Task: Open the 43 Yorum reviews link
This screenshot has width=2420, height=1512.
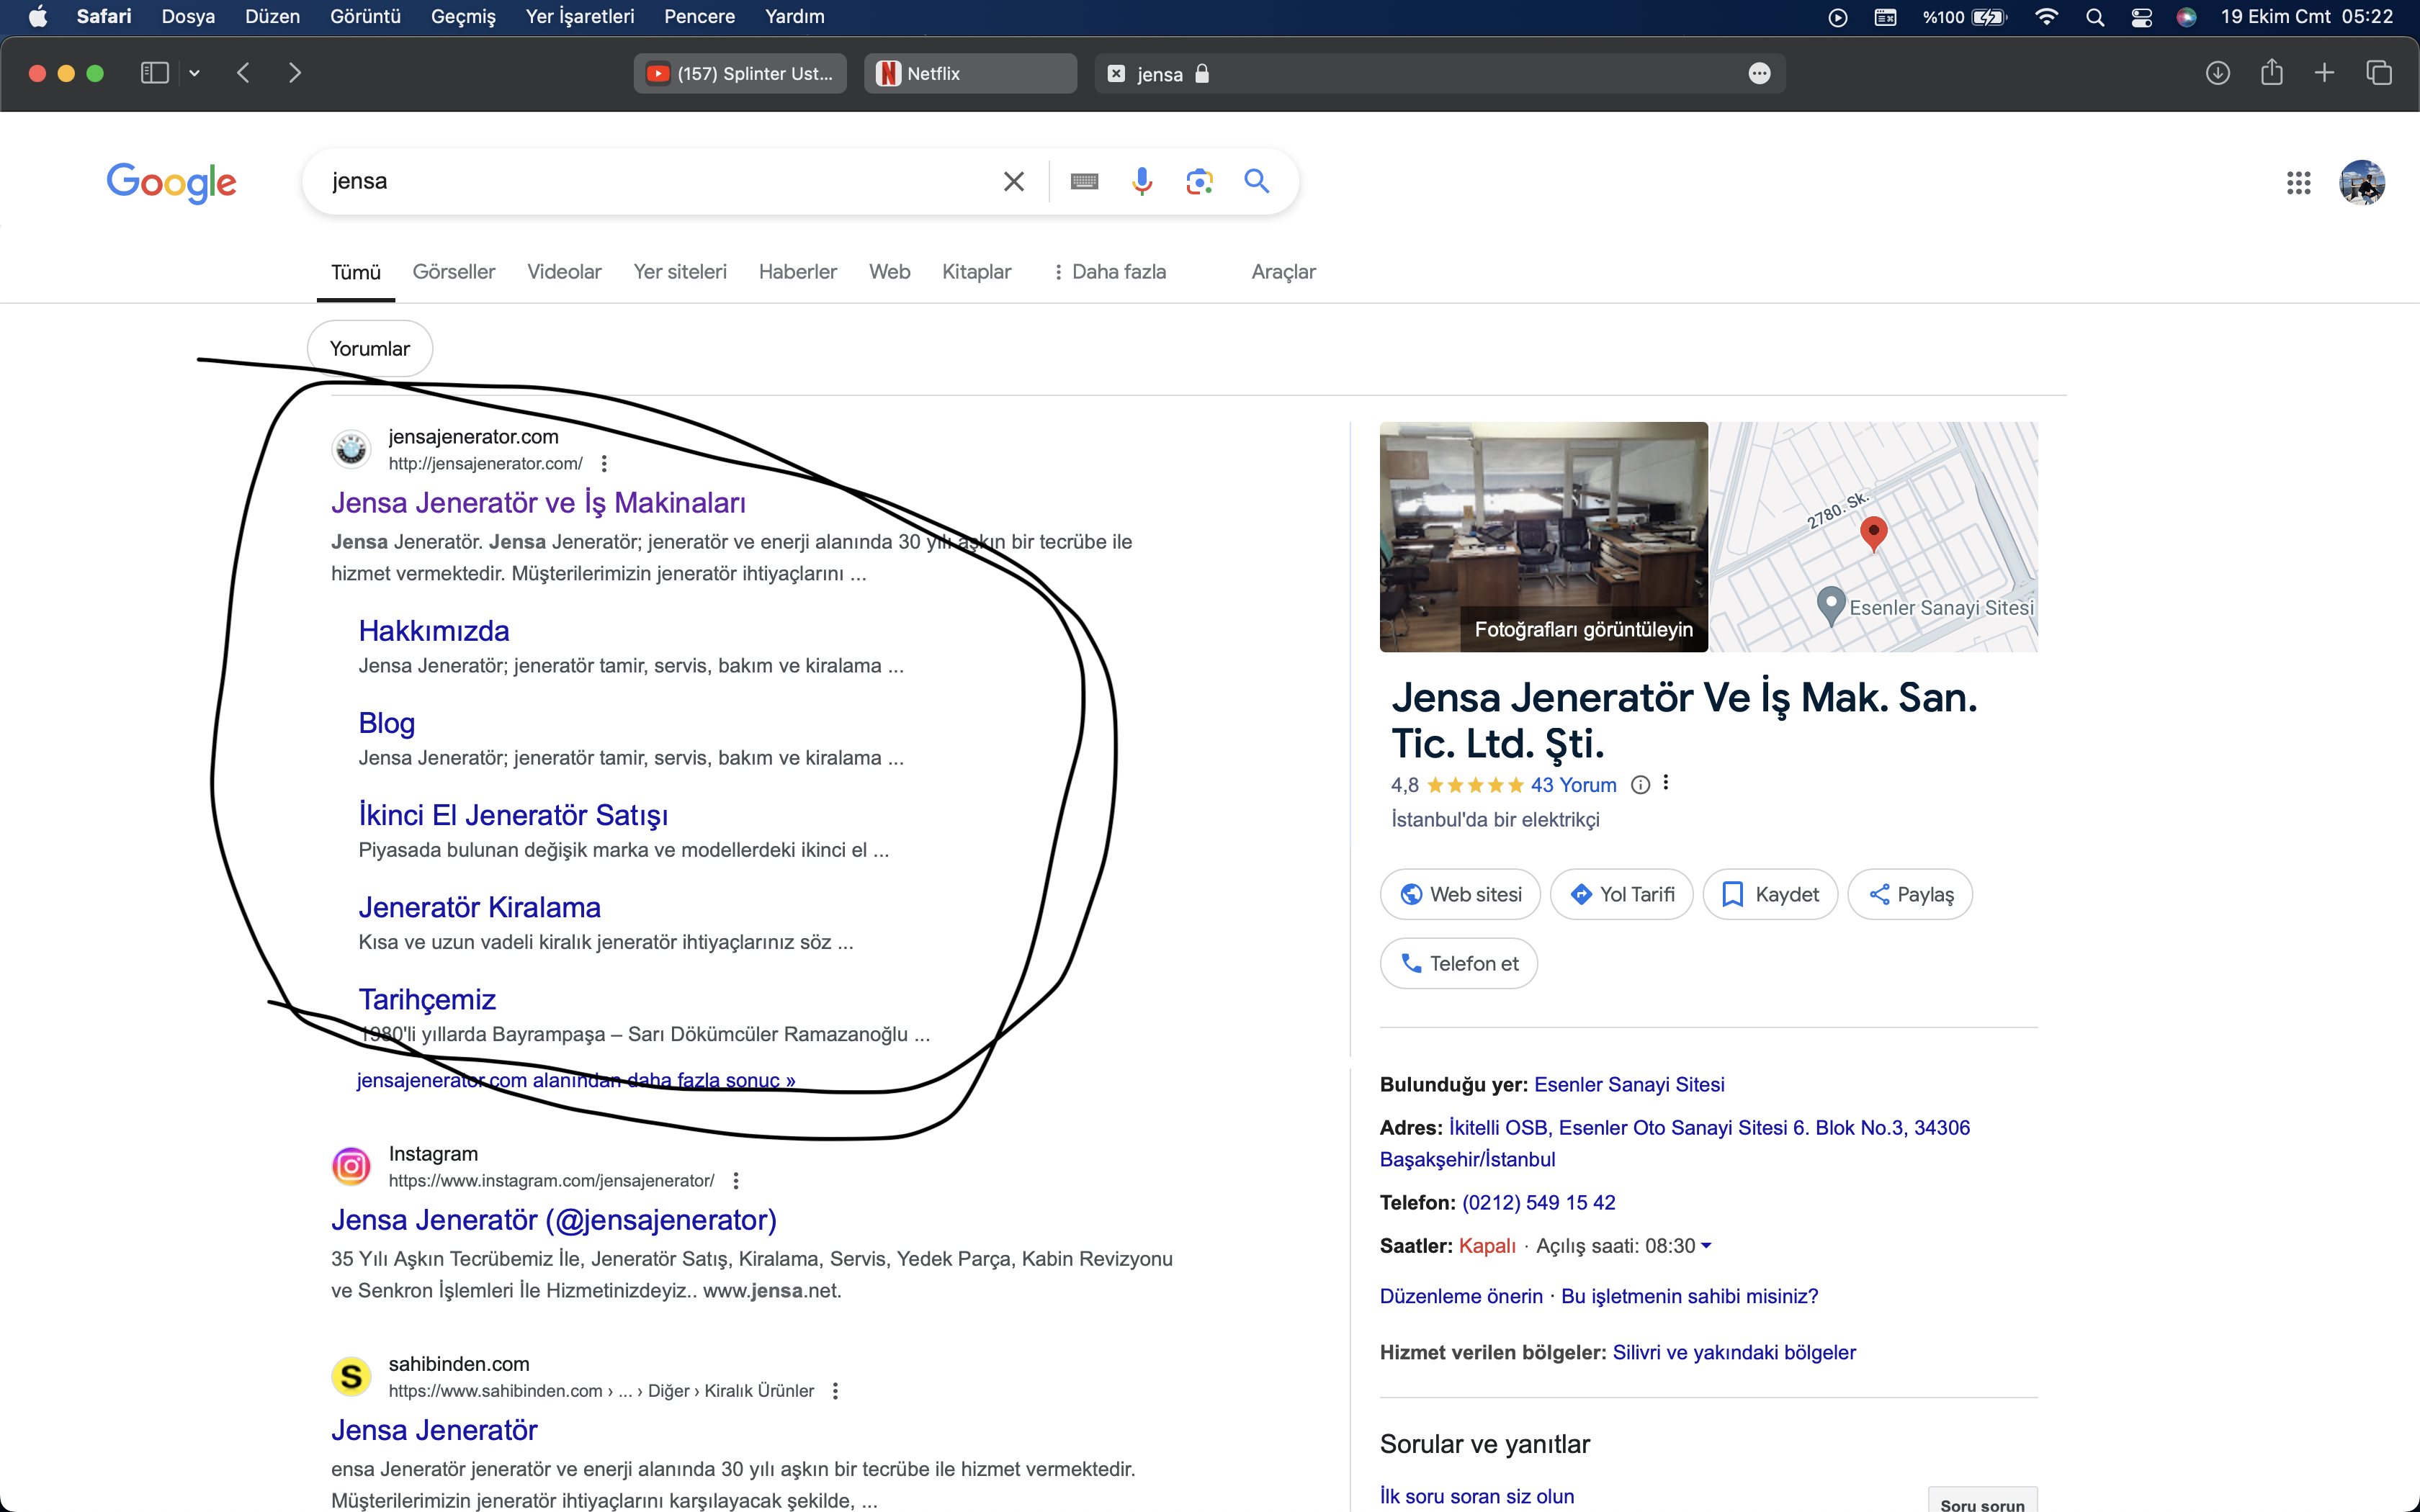Action: [x=1573, y=785]
